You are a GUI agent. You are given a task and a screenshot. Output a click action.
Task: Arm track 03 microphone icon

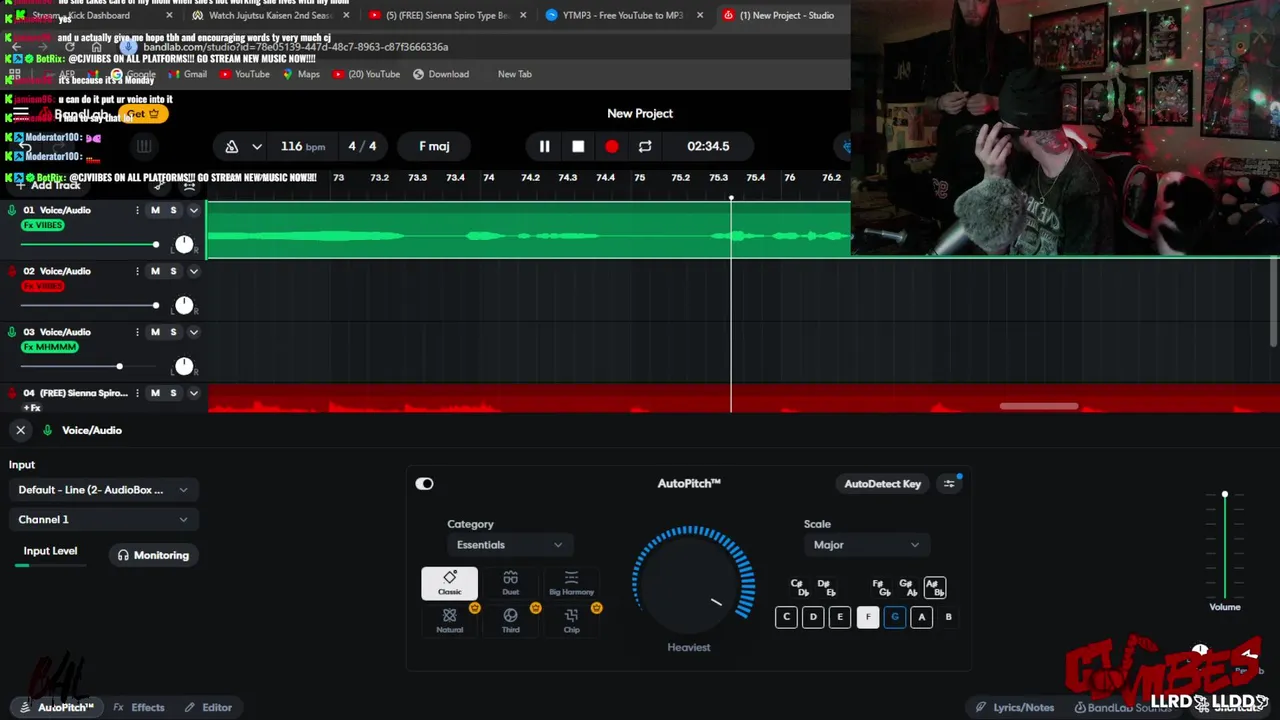click(12, 332)
